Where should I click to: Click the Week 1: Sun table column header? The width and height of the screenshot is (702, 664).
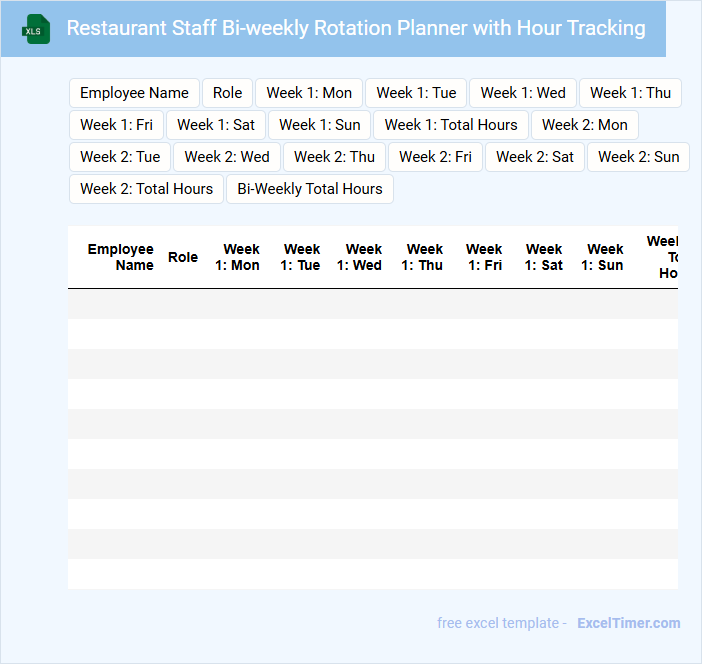pyautogui.click(x=603, y=257)
